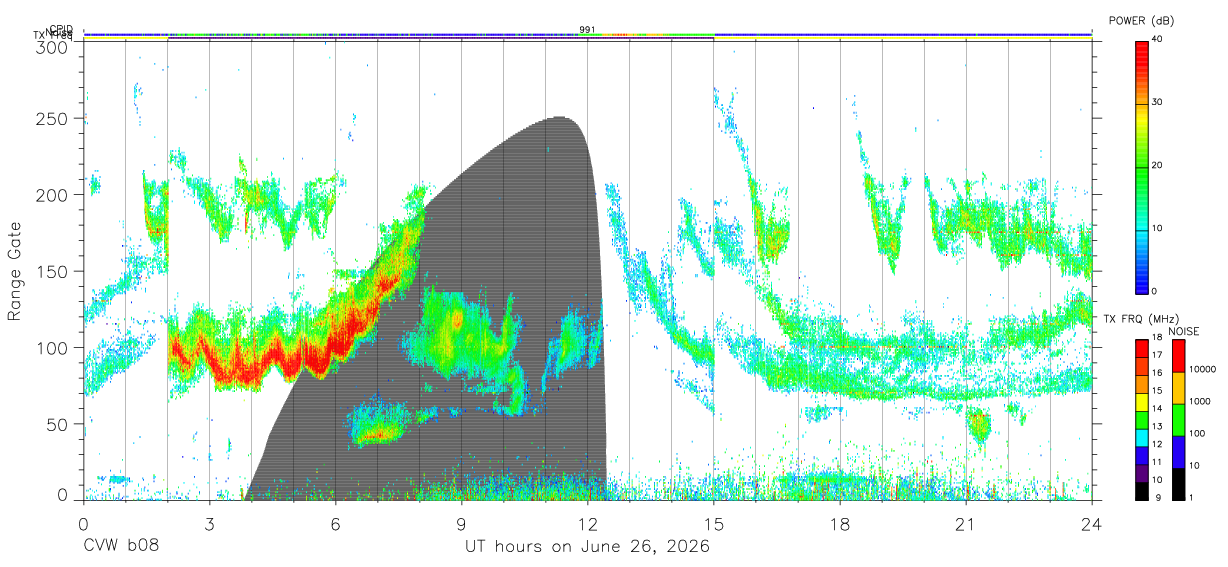1228x567 pixels.
Task: Click the '1000' noise scale label
Action: point(1200,401)
